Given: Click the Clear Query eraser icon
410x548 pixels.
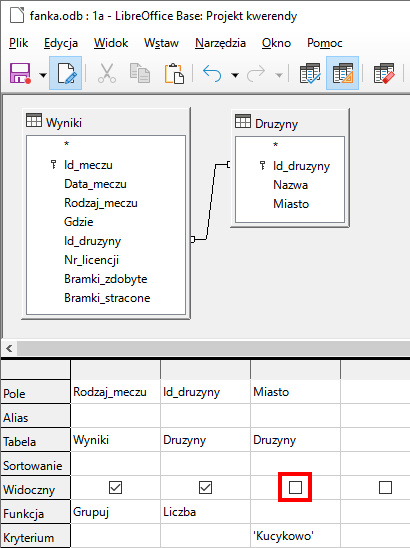Looking at the screenshot, I should tap(384, 73).
